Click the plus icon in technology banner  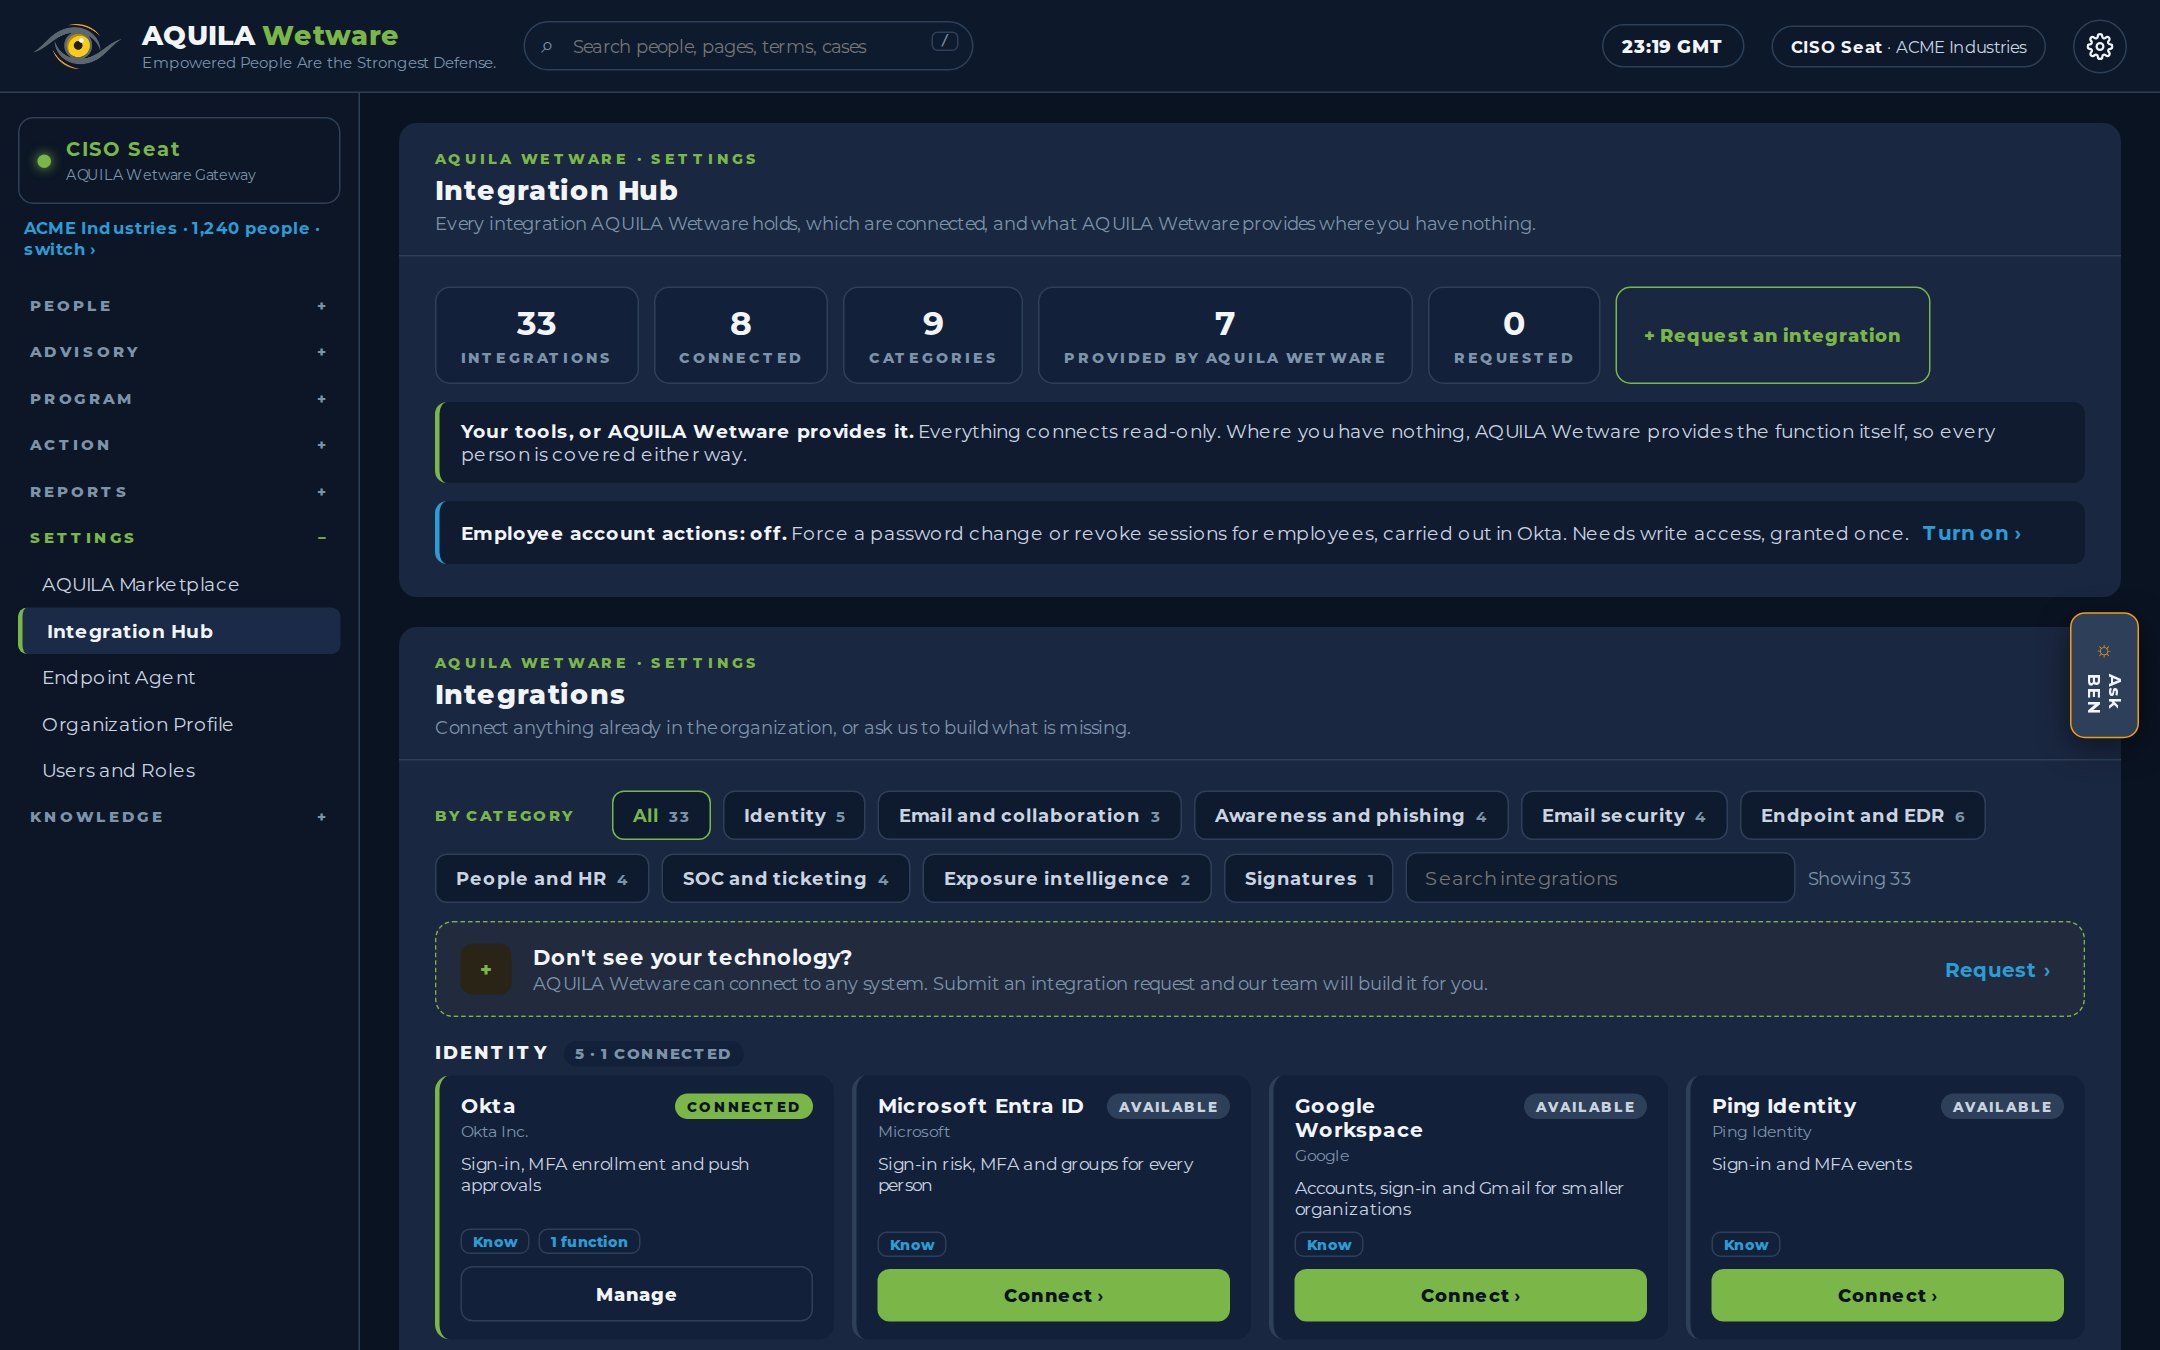click(x=486, y=969)
